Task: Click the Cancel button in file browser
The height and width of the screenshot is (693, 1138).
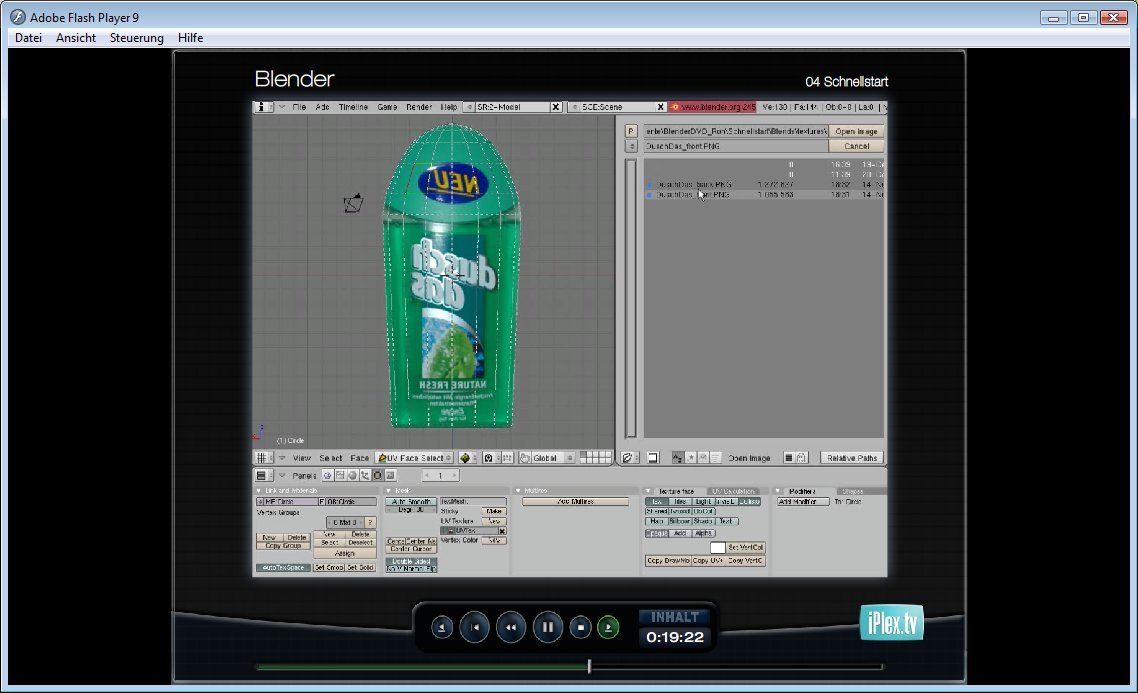Action: [856, 146]
